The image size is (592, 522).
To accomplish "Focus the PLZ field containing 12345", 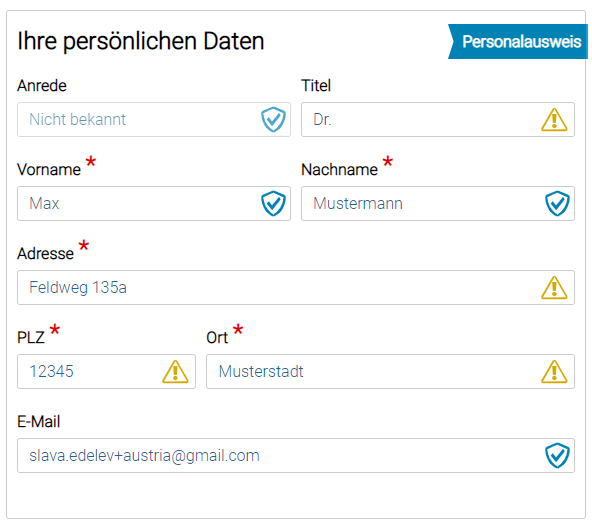I will pyautogui.click(x=106, y=371).
